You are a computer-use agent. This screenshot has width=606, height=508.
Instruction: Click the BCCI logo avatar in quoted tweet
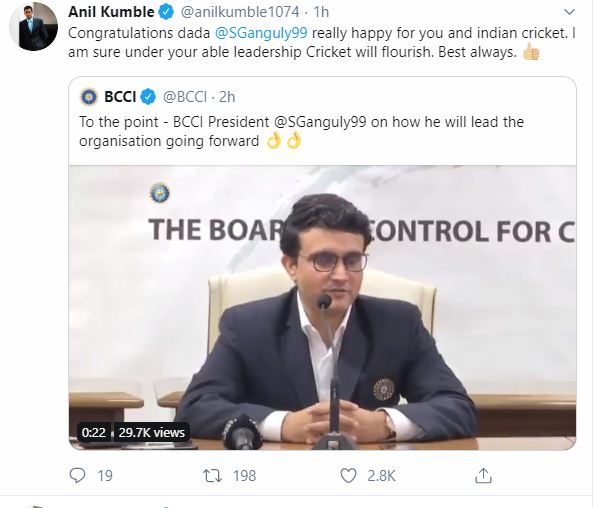(89, 97)
